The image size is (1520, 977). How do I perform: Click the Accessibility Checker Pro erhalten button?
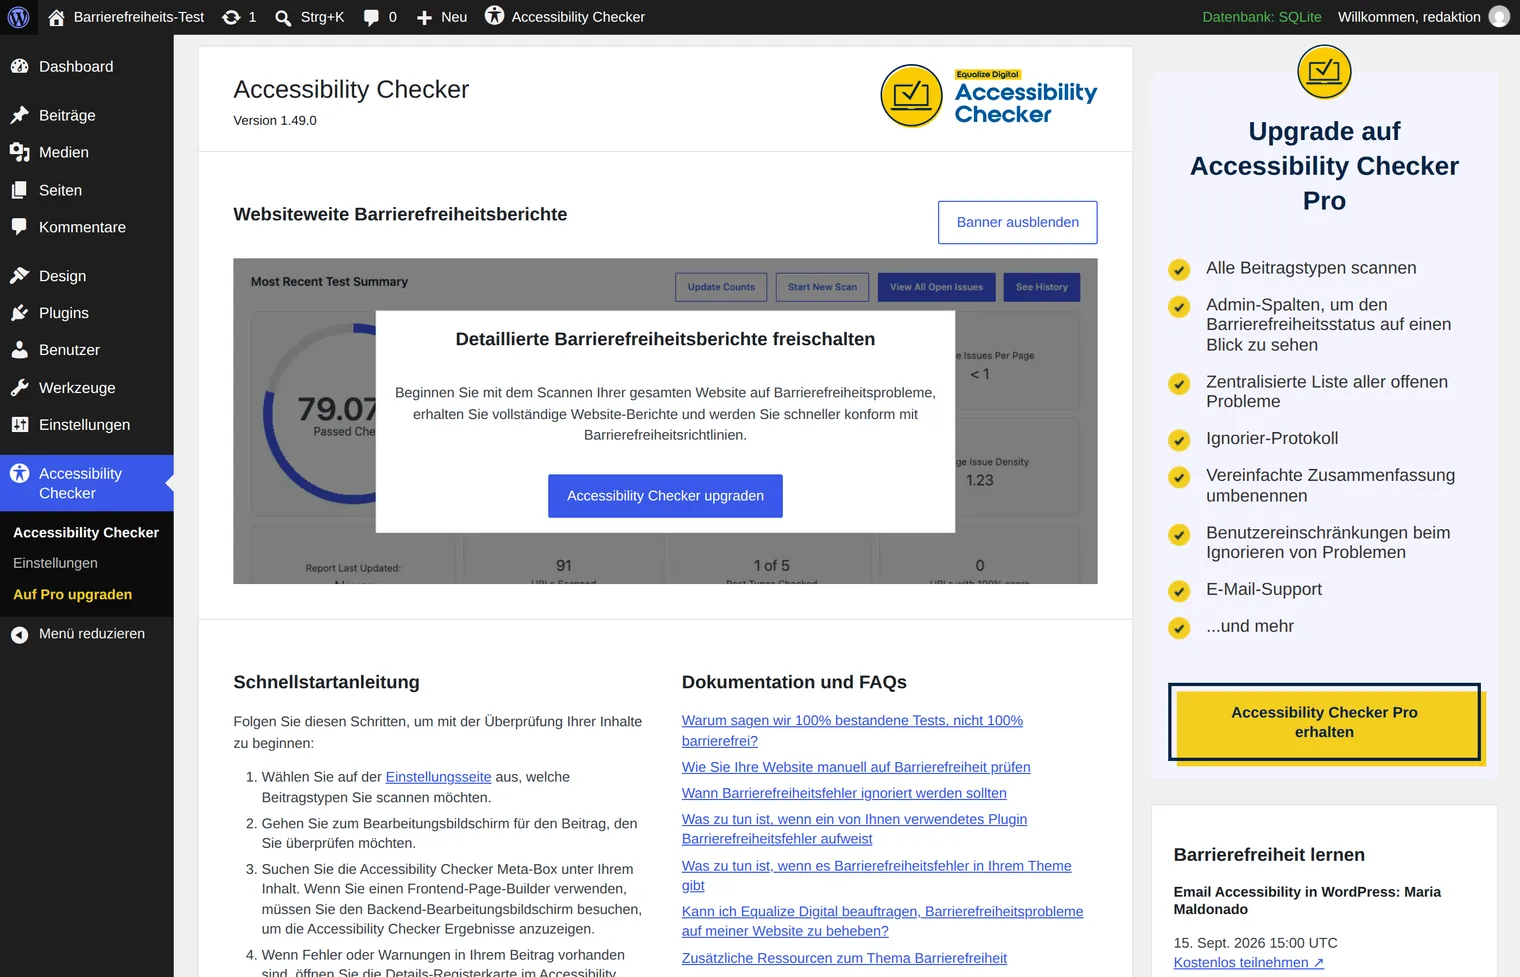pos(1324,722)
